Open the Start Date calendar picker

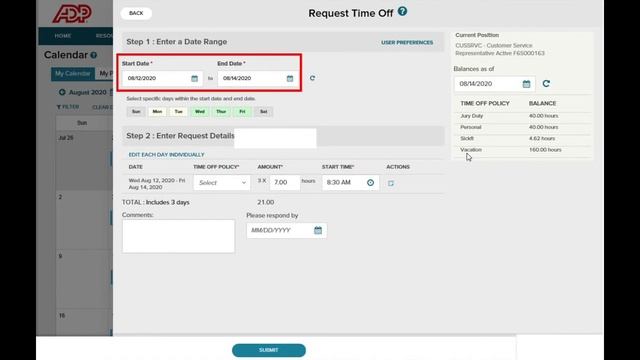click(194, 78)
